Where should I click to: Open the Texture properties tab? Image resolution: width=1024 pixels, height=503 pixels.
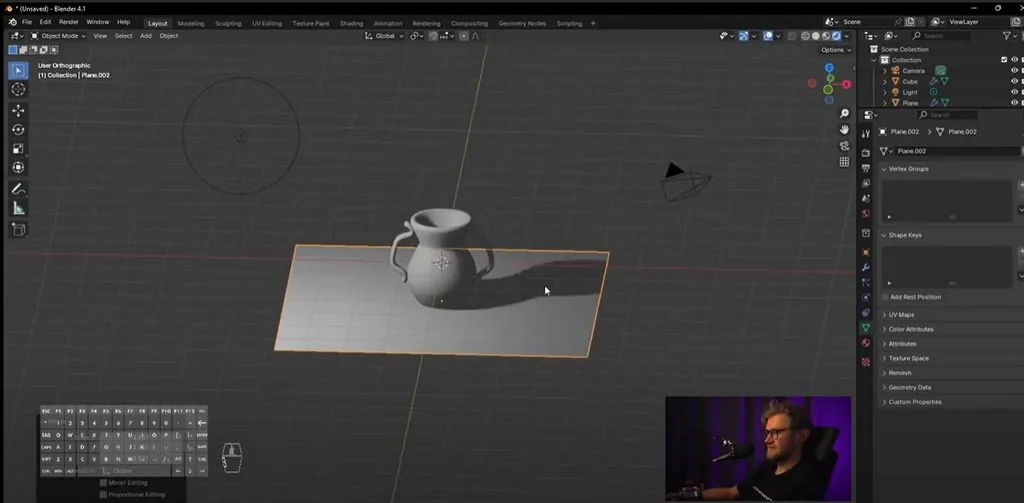point(866,361)
